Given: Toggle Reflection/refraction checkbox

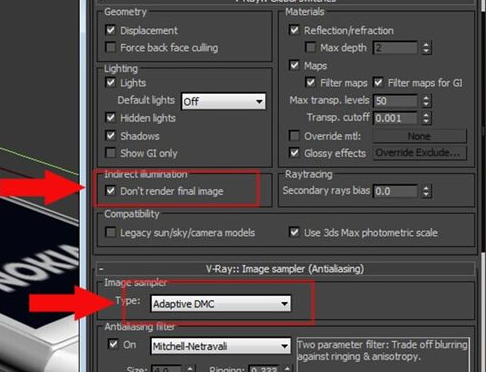Looking at the screenshot, I should (294, 30).
